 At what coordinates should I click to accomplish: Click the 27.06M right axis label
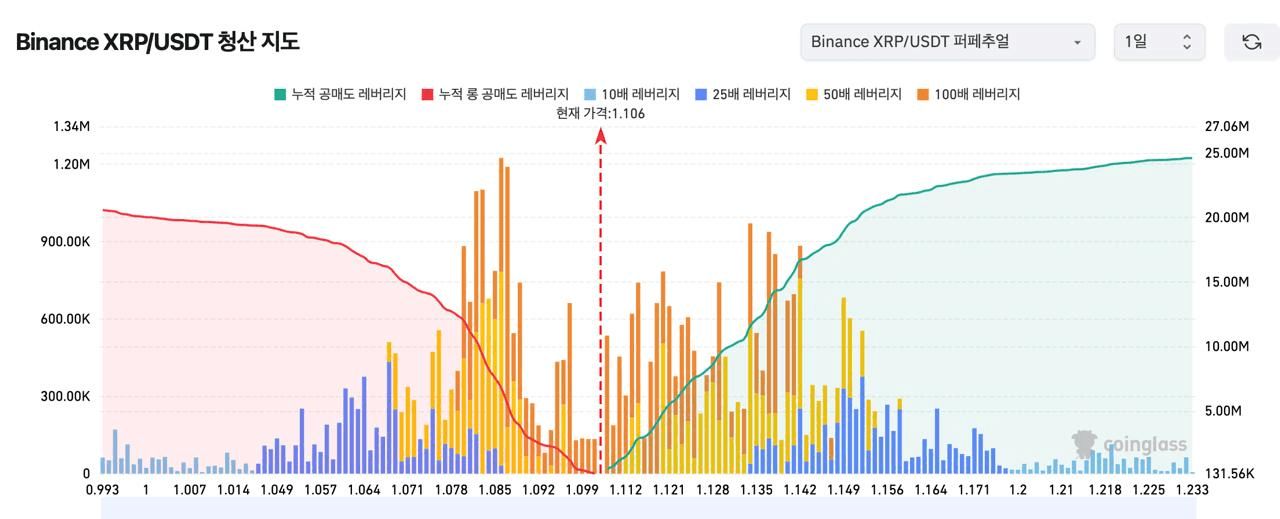tap(1227, 127)
